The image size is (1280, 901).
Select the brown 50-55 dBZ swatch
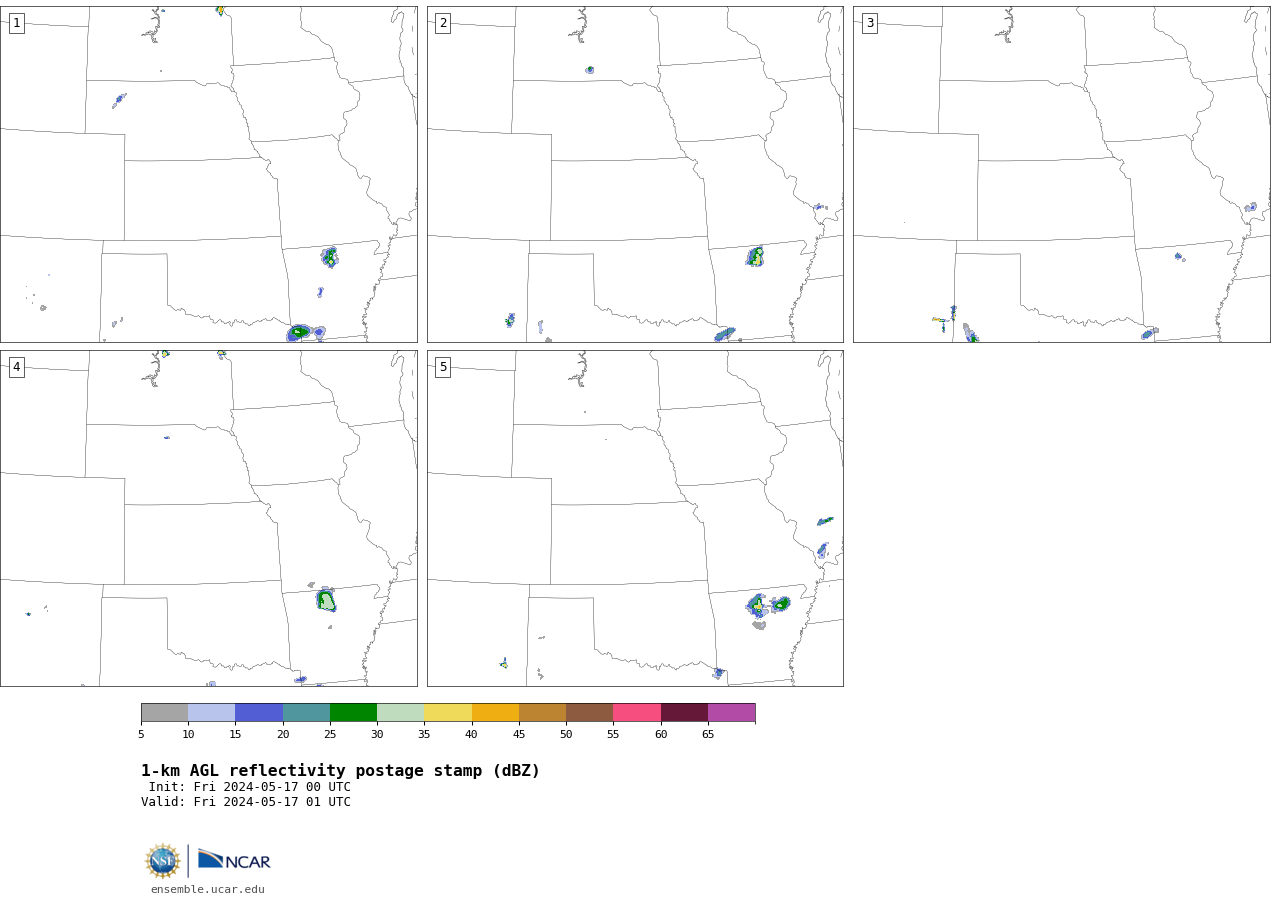[x=589, y=713]
